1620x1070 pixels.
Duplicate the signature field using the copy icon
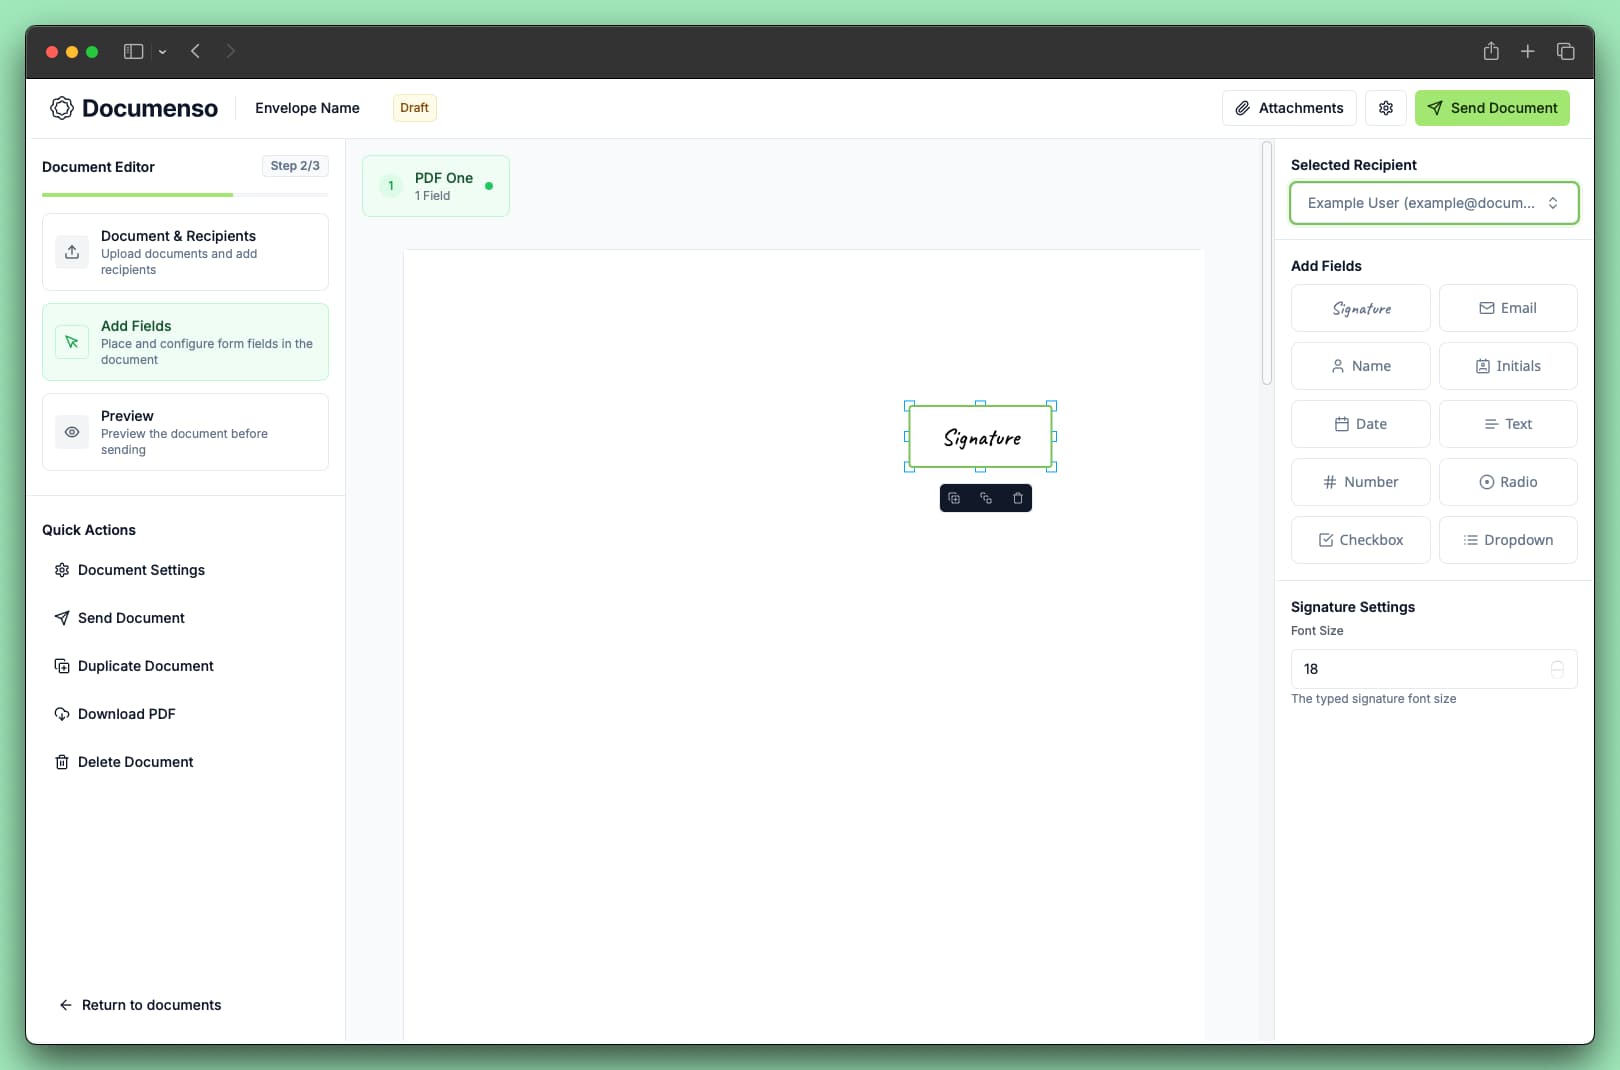coord(953,497)
